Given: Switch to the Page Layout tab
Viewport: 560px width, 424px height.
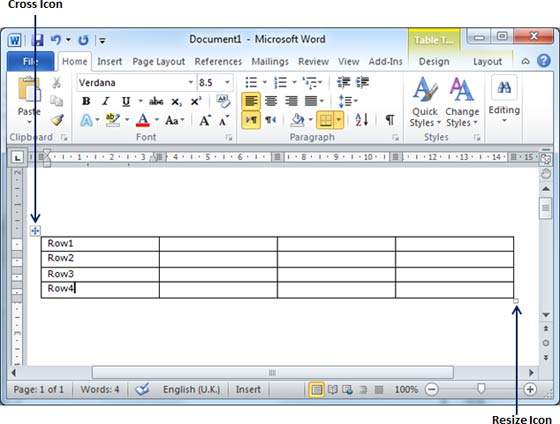Looking at the screenshot, I should 159,62.
